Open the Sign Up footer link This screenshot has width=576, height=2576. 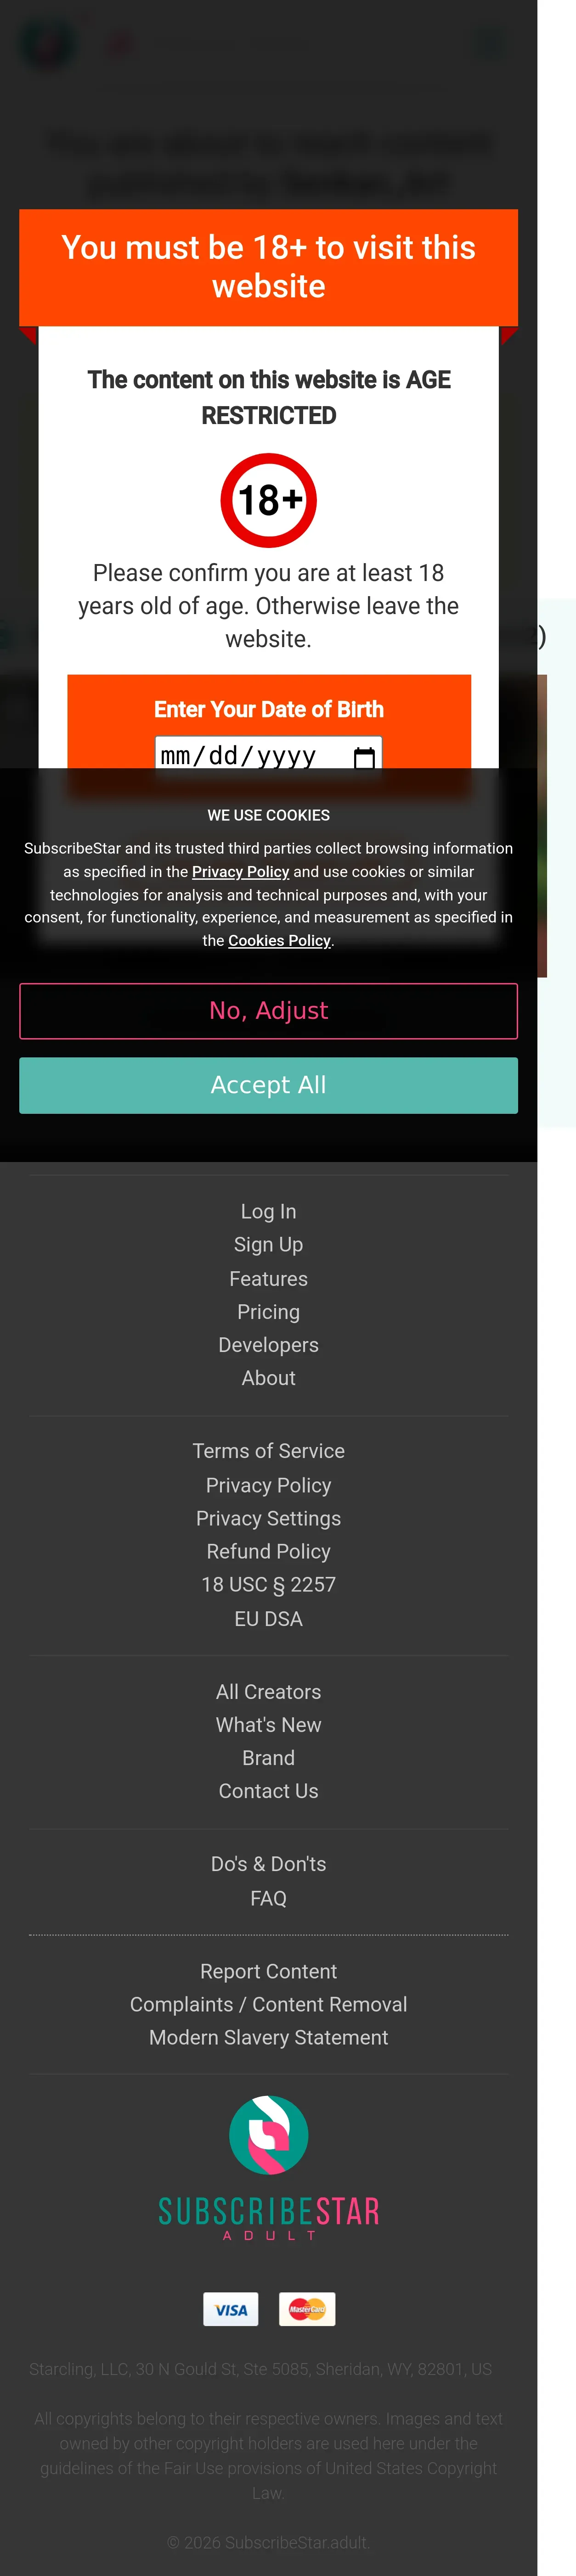(268, 1244)
